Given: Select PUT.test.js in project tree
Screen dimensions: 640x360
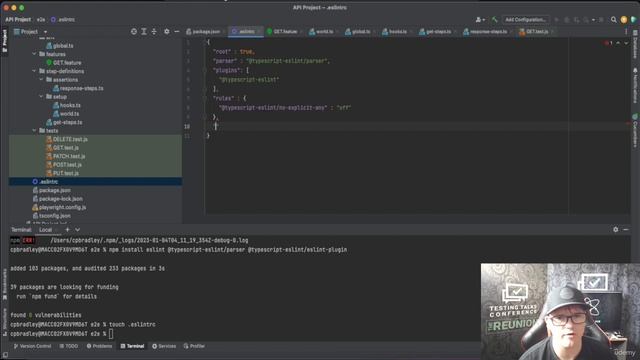Looking at the screenshot, I should pyautogui.click(x=63, y=173).
